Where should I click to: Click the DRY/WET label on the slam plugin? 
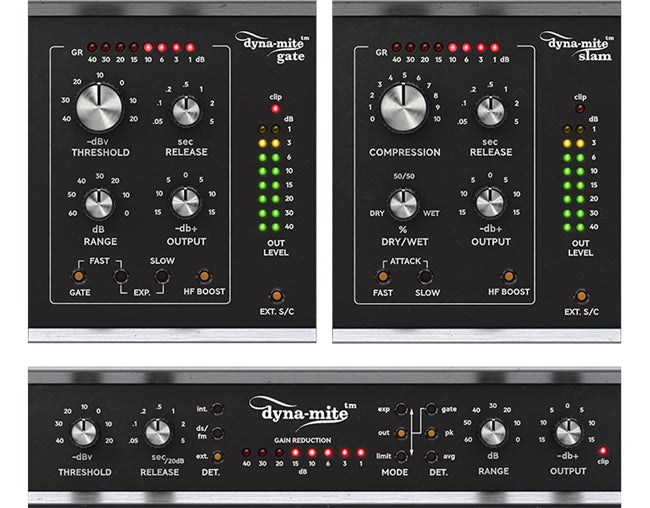[405, 242]
